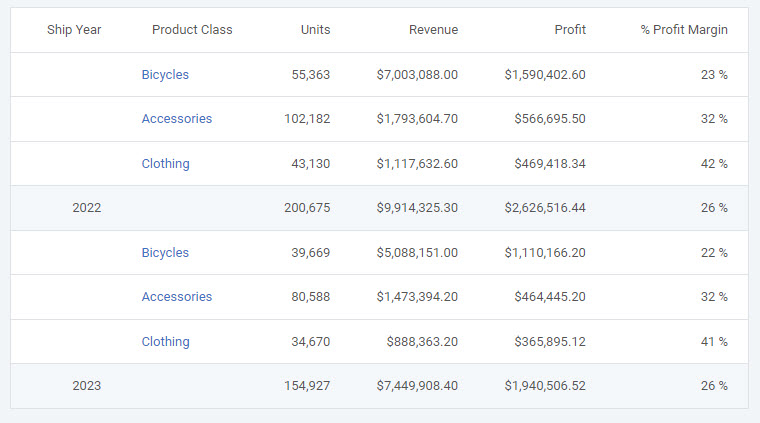Viewport: 760px width, 423px height.
Task: Select the $7,449,908.40 revenue total cell
Action: [x=417, y=386]
